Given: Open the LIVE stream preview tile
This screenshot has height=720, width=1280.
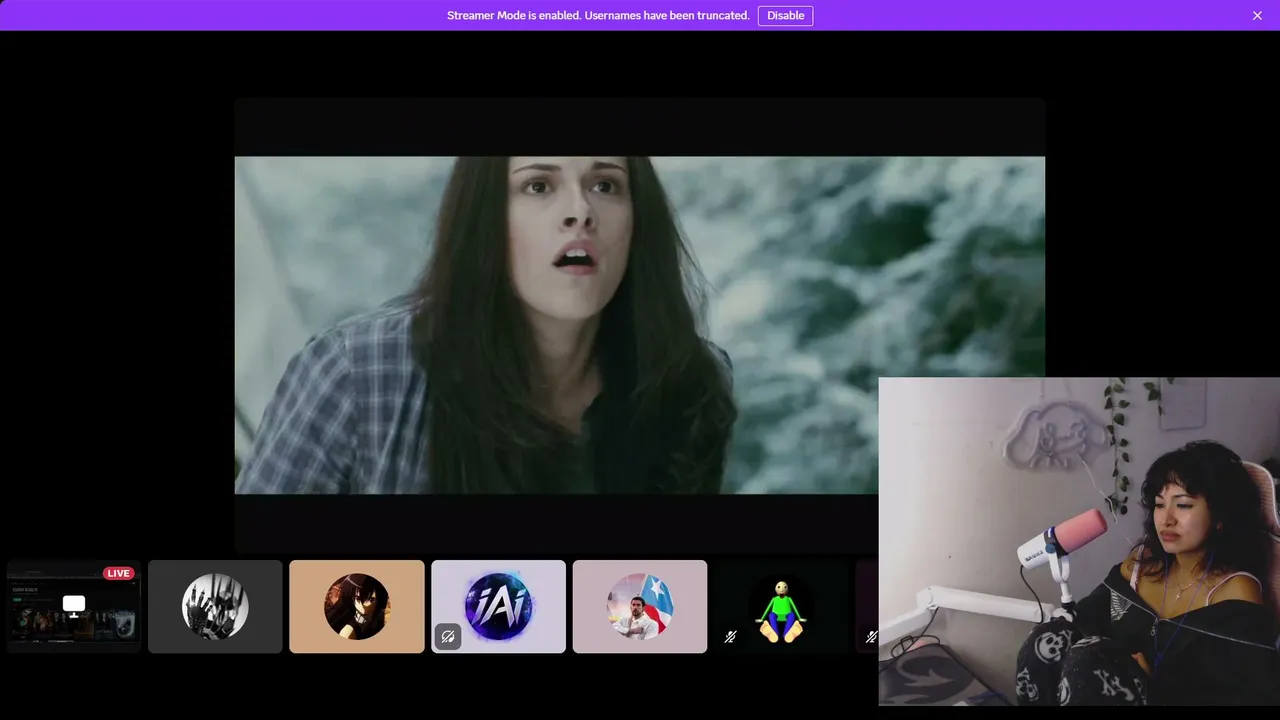Looking at the screenshot, I should coord(74,606).
